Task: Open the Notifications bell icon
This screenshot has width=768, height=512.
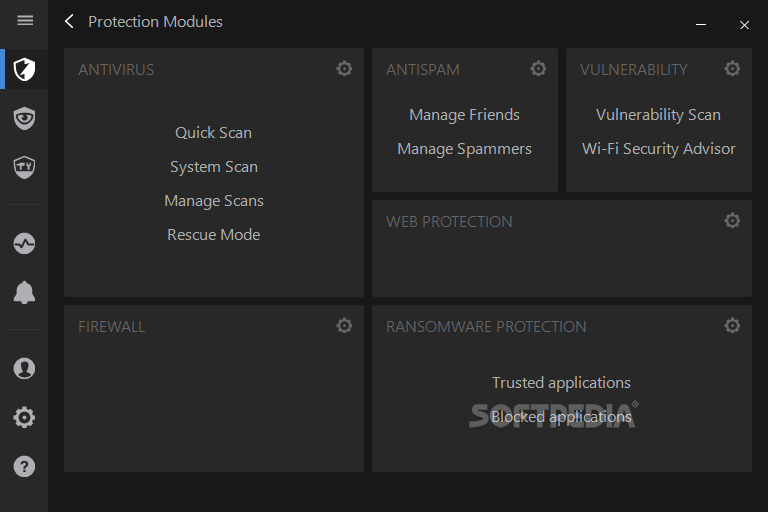Action: pos(24,293)
